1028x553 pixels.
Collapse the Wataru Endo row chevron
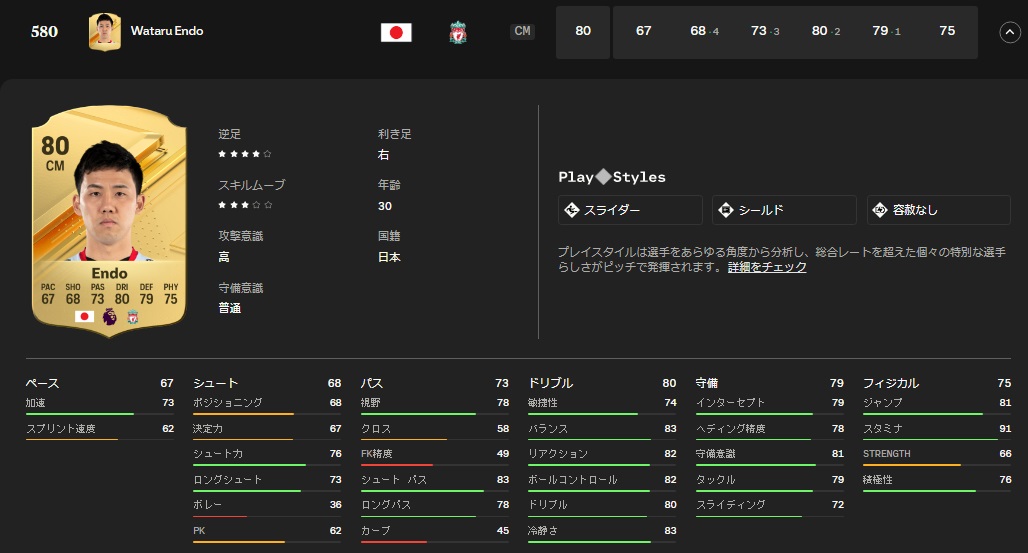point(1009,32)
